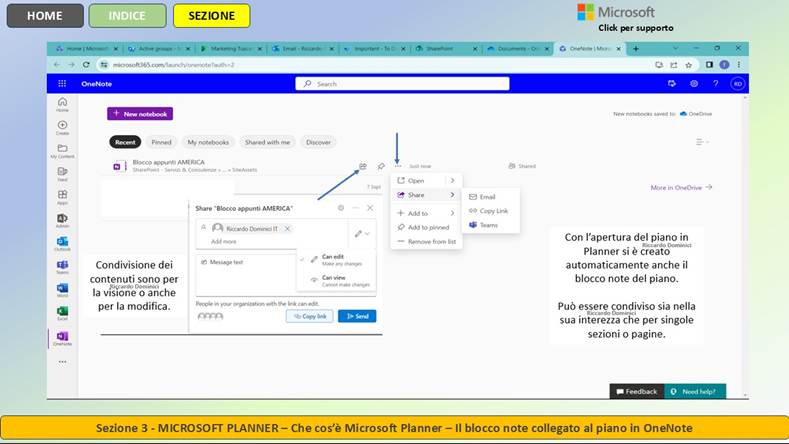This screenshot has height=444, width=789.
Task: Launch Excel from the sidebar
Action: point(62,314)
